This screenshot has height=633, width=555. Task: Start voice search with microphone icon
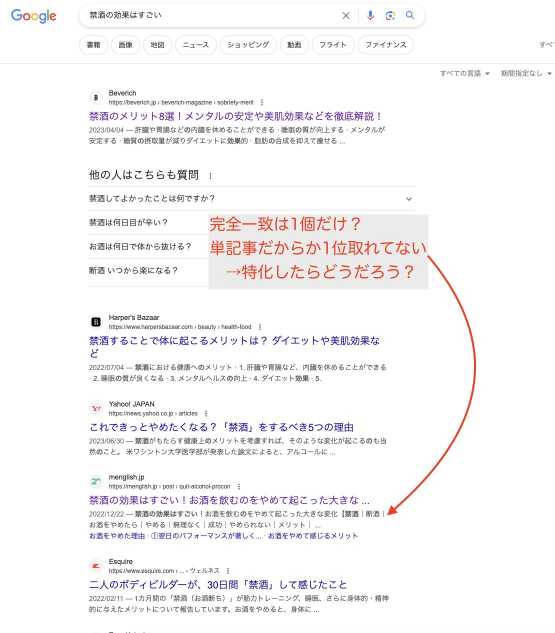(370, 15)
